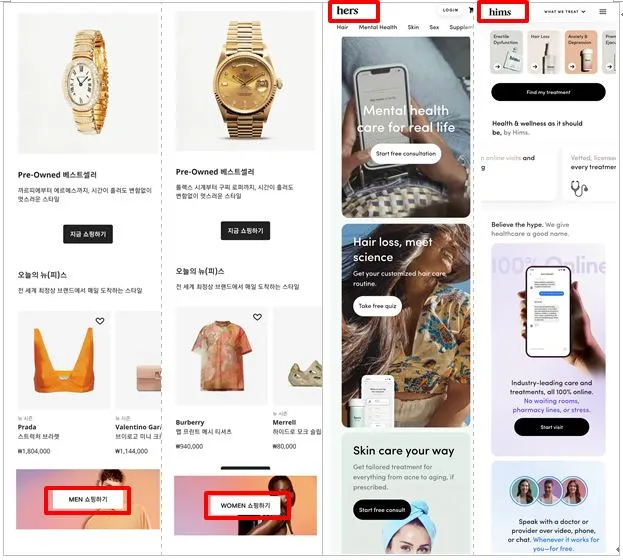Image resolution: width=623 pixels, height=560 pixels.
Task: Click the Find my treatment button
Action: coord(548,92)
